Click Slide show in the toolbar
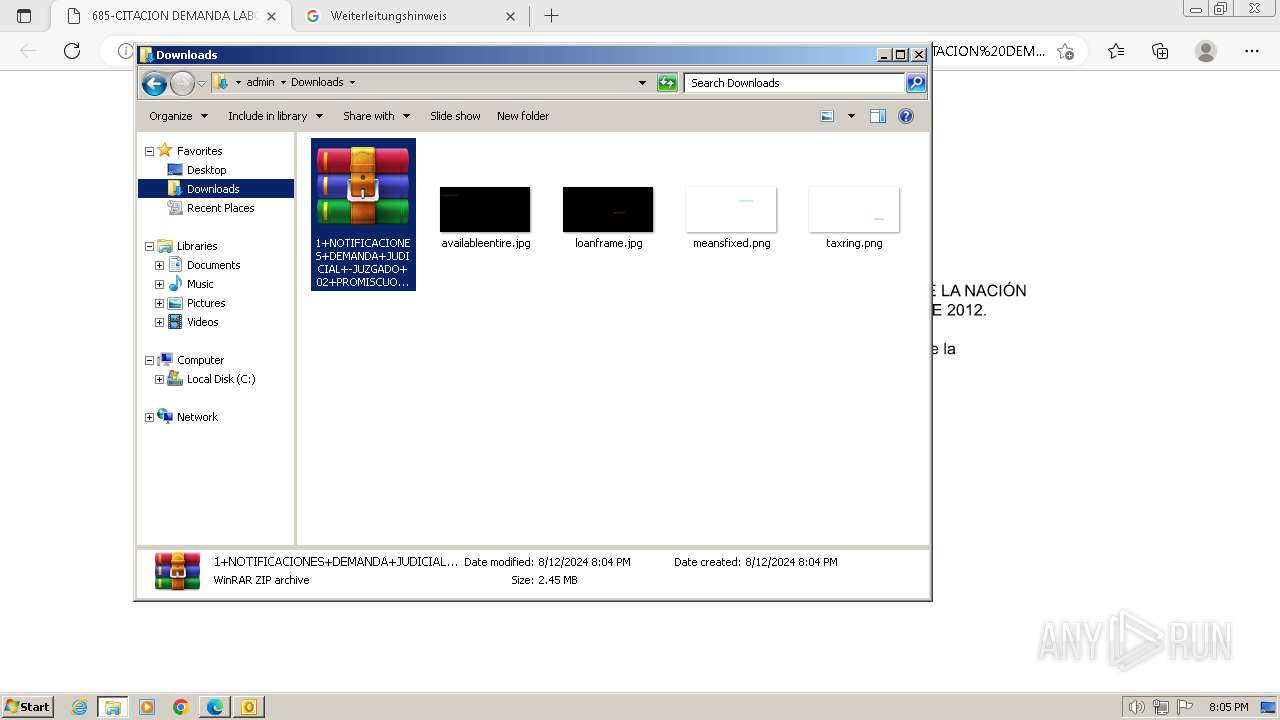 [455, 116]
